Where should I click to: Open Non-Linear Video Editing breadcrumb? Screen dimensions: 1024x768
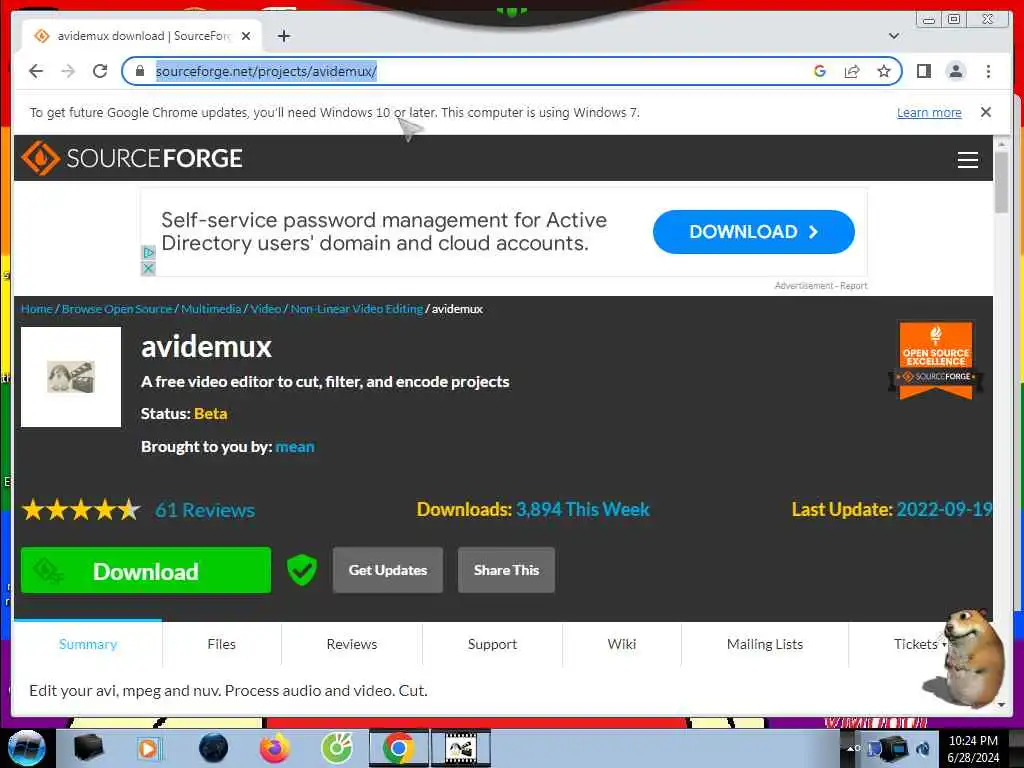(357, 309)
